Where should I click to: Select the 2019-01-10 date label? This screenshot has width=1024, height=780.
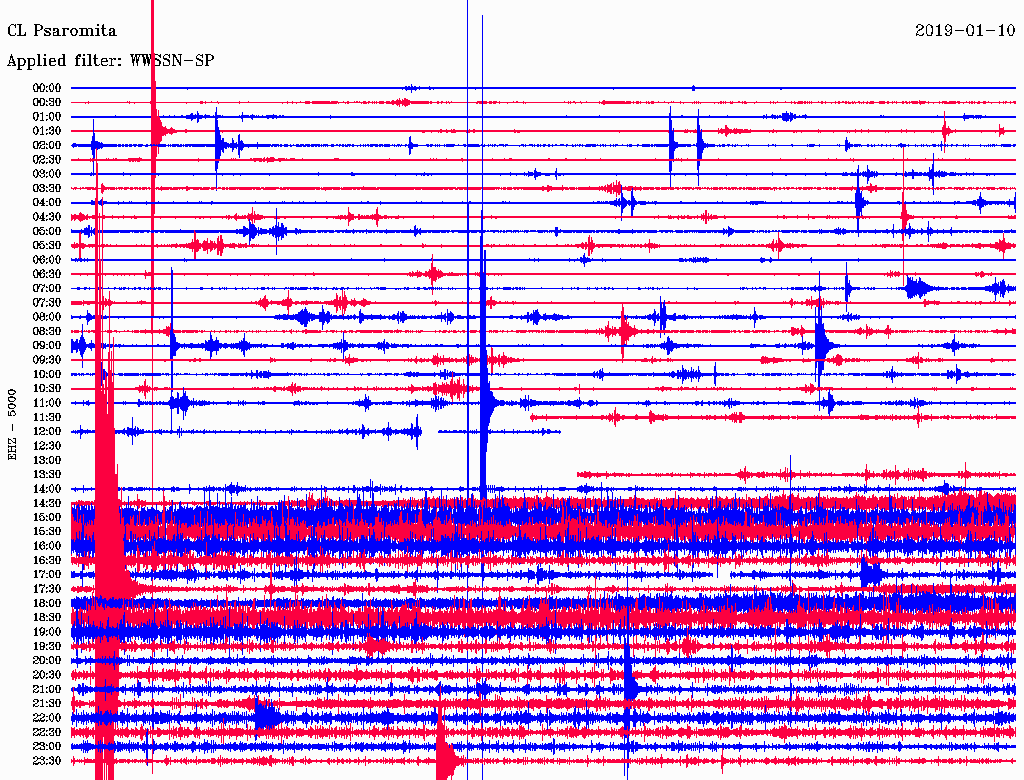pos(965,31)
